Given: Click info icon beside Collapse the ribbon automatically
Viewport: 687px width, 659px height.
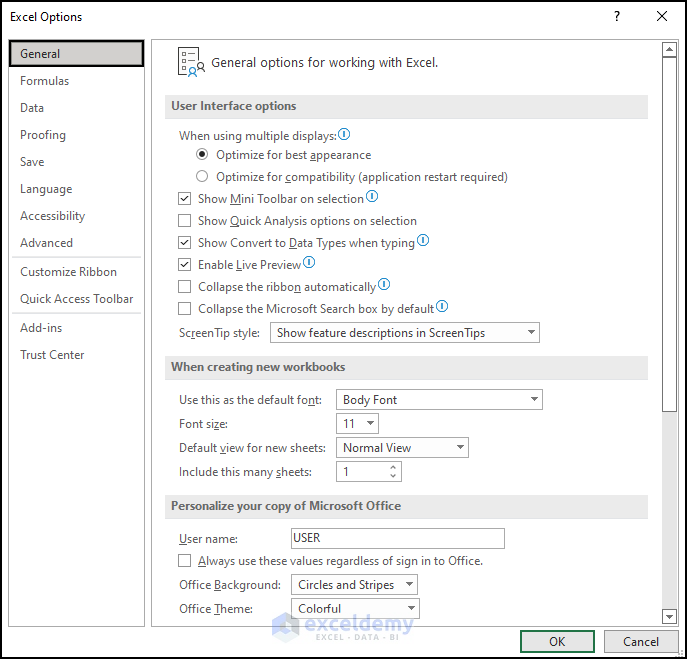Looking at the screenshot, I should tap(384, 285).
